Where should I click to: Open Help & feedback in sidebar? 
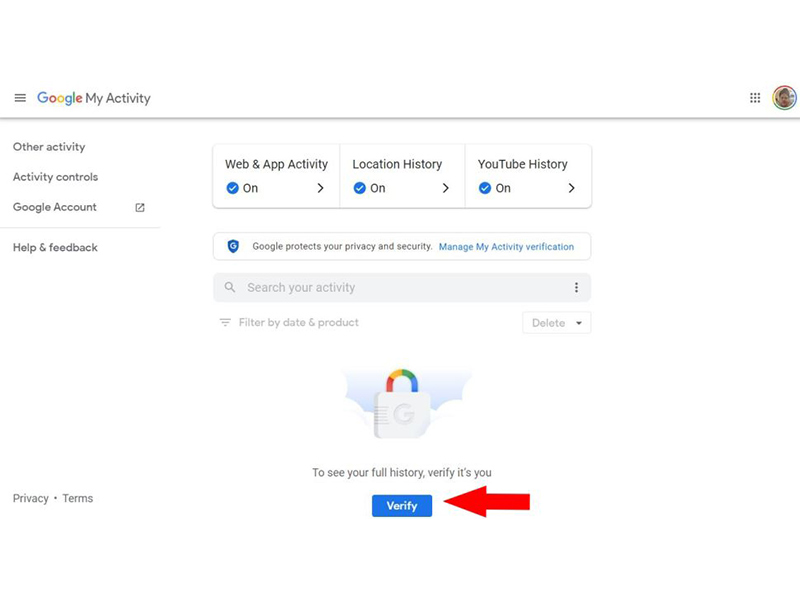[55, 247]
